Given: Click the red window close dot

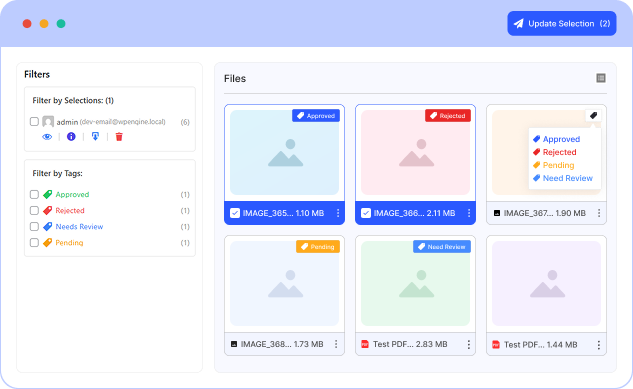Looking at the screenshot, I should (27, 23).
